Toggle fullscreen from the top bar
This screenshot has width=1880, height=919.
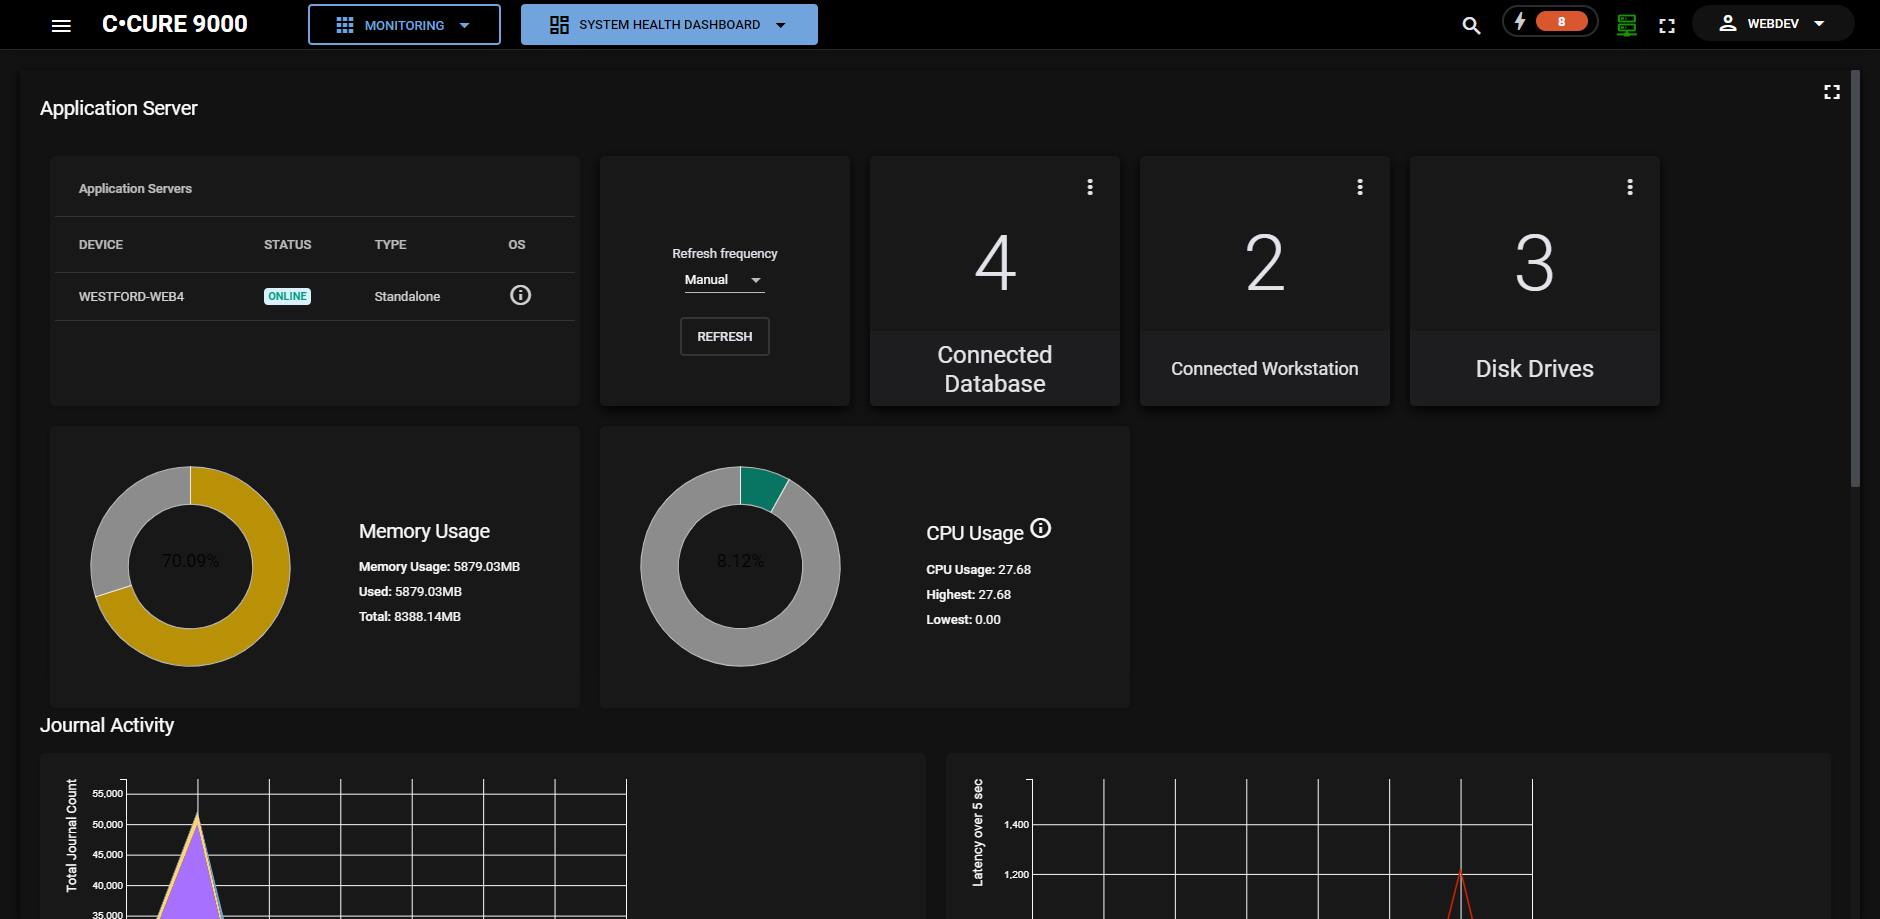pos(1667,26)
